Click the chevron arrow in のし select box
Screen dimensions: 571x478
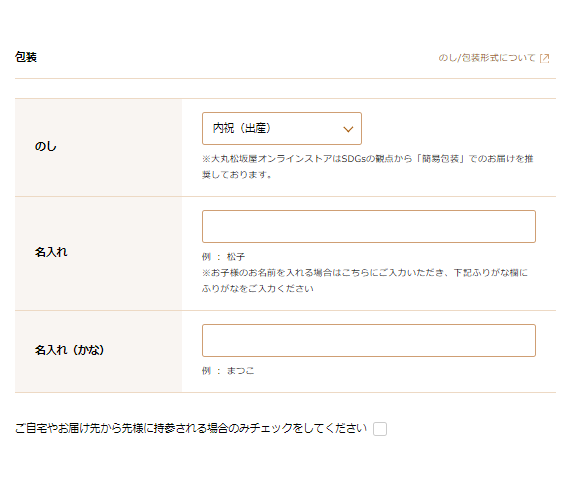click(x=348, y=129)
